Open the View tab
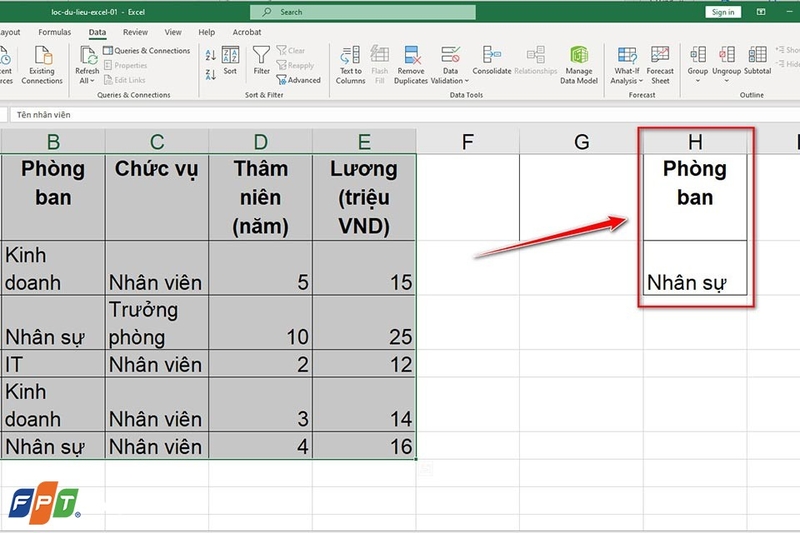The image size is (800, 533). point(173,32)
